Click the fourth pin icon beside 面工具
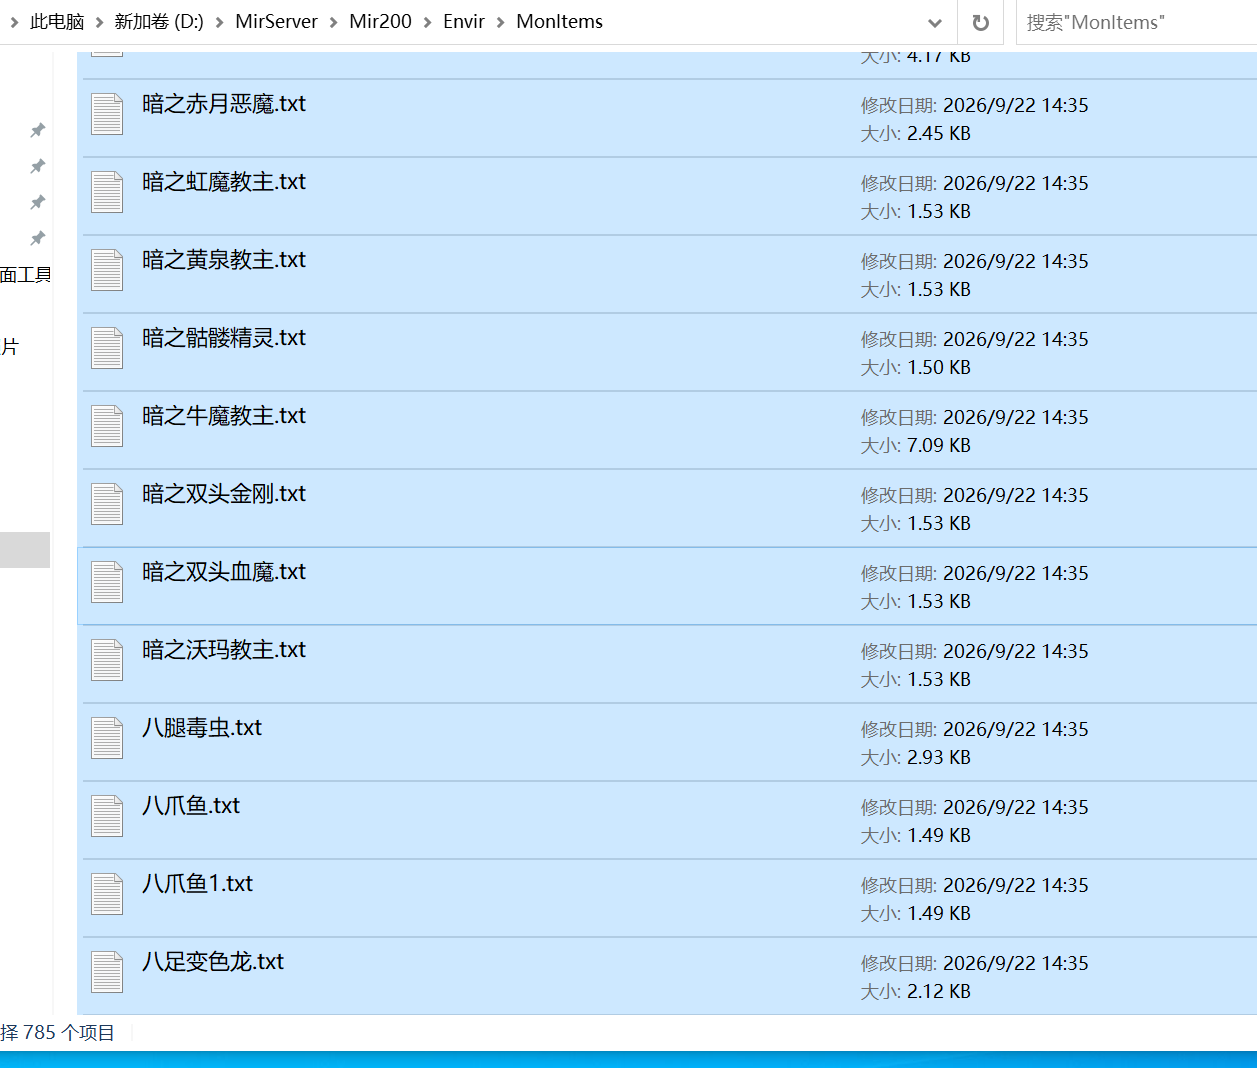This screenshot has width=1257, height=1068. click(x=38, y=238)
